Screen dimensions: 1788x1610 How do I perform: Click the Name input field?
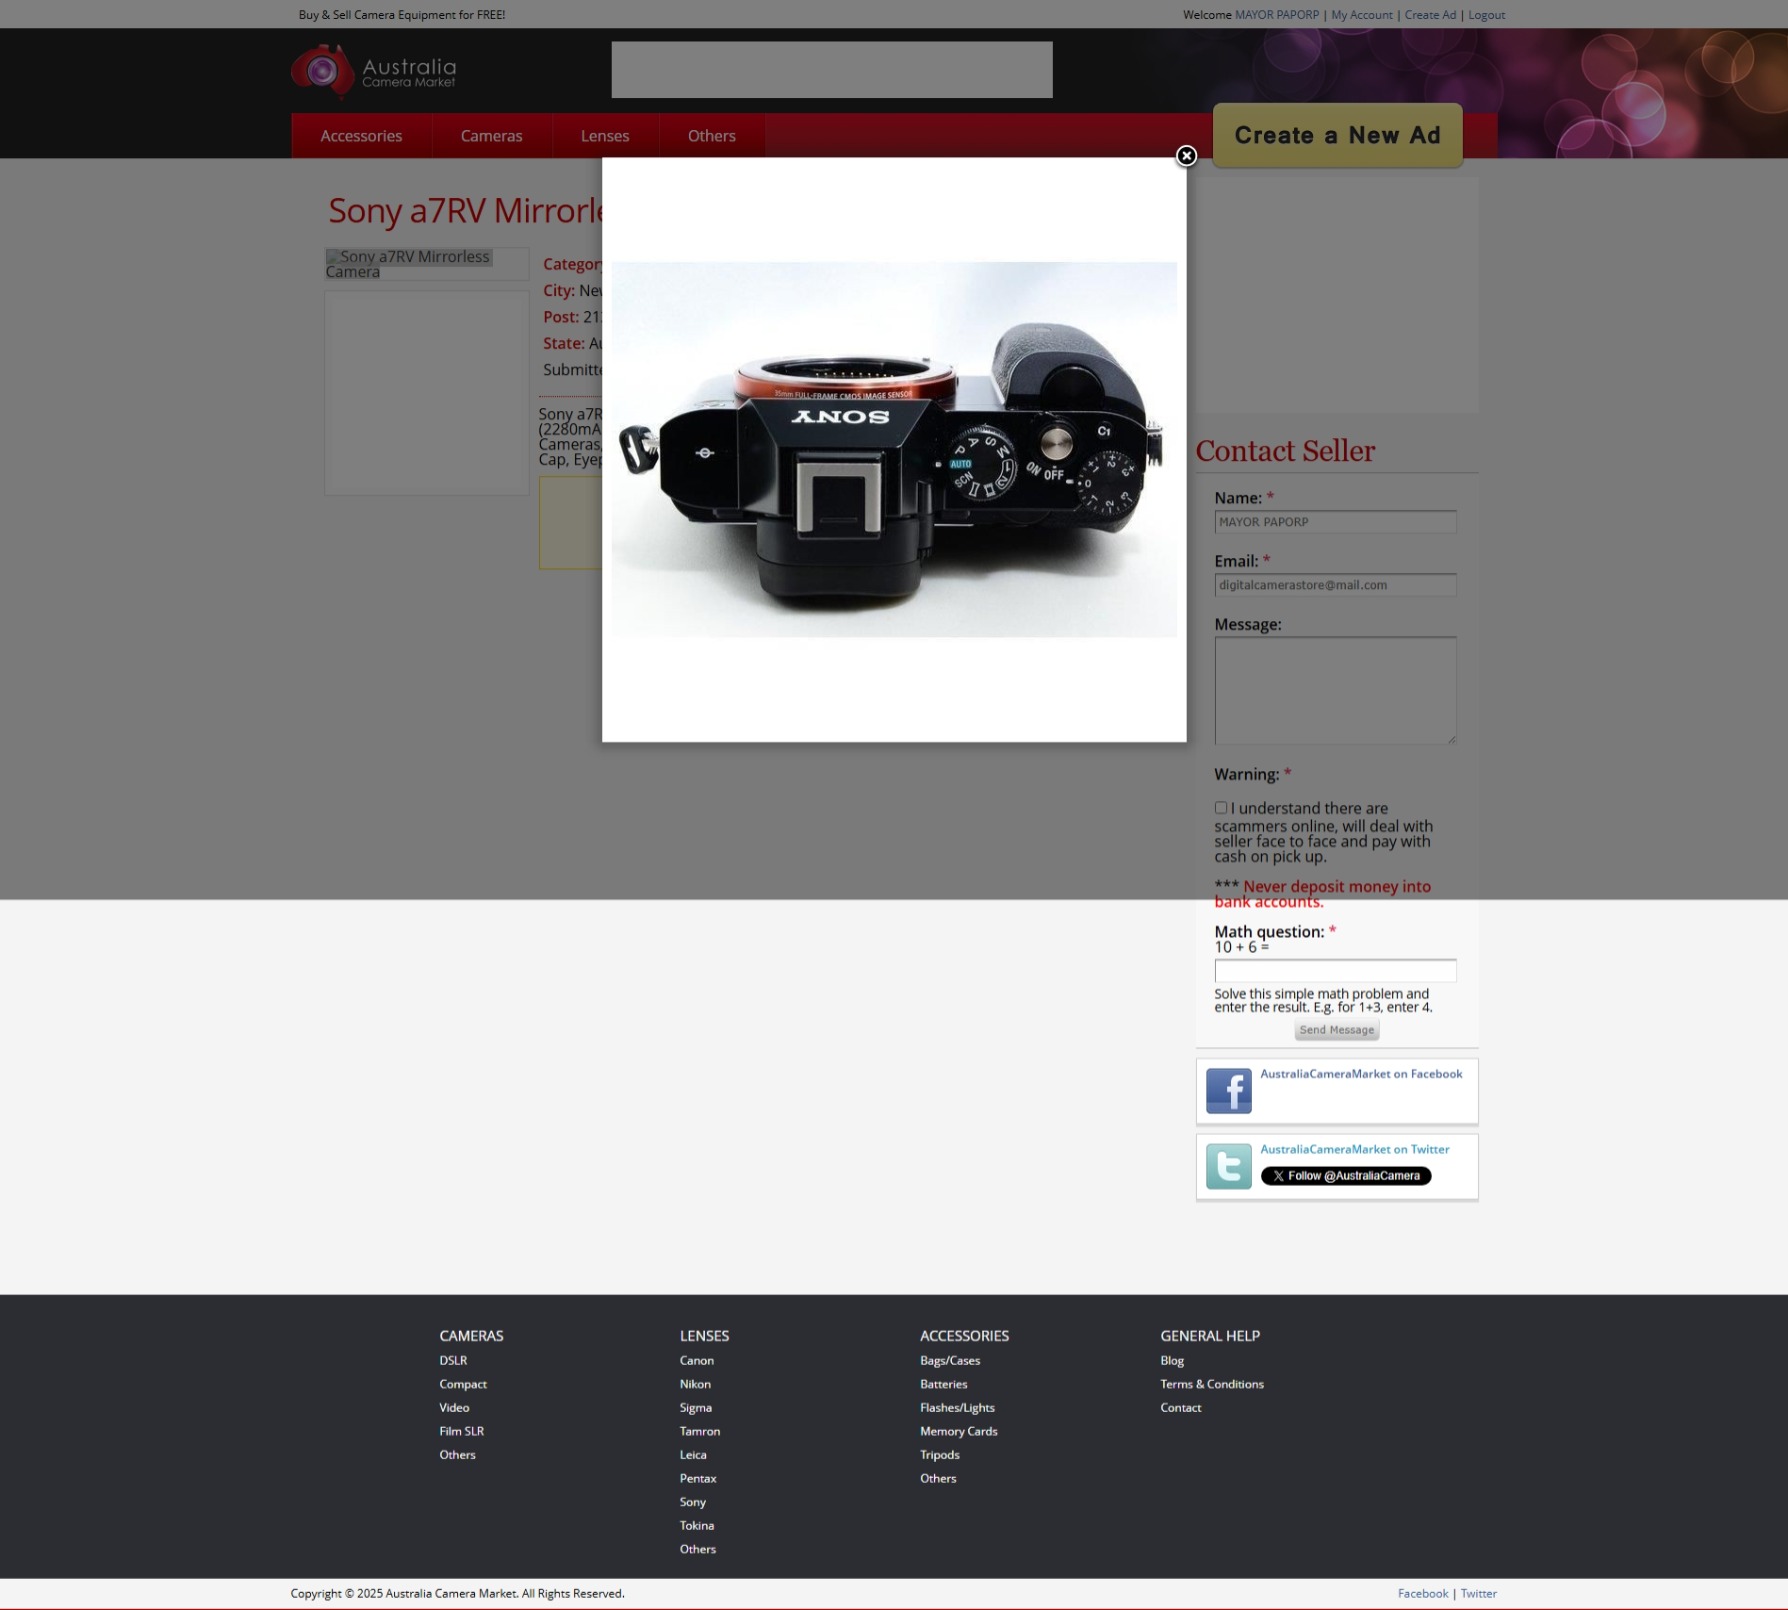(x=1335, y=522)
